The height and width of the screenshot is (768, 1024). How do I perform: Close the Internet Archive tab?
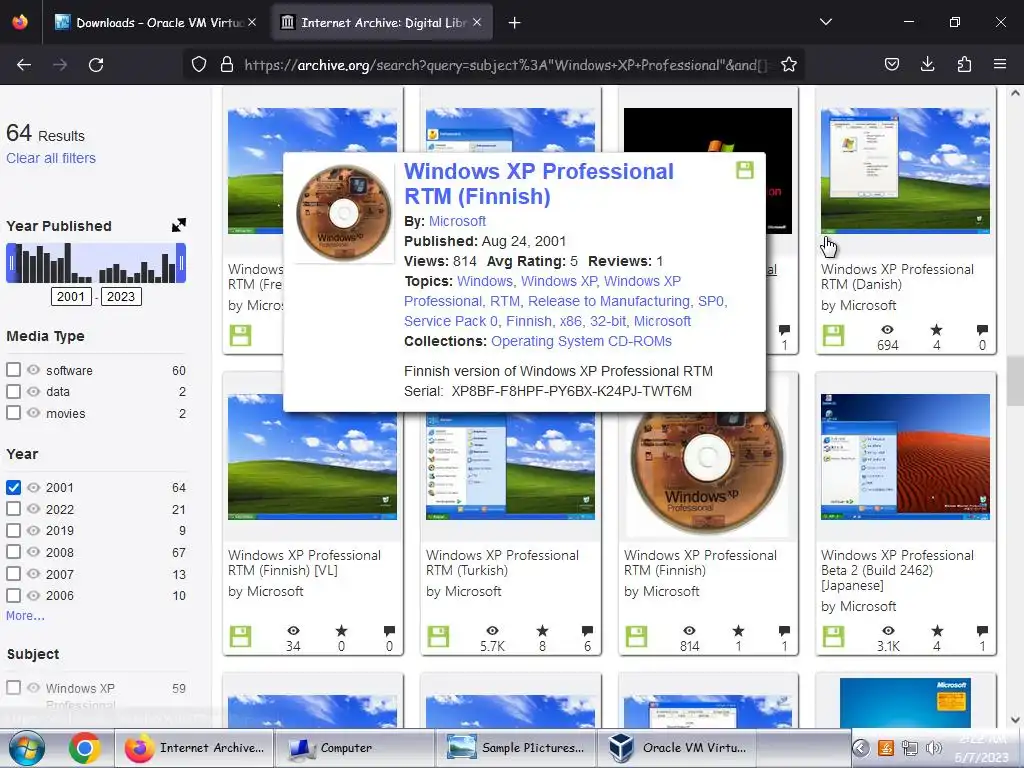(x=477, y=22)
